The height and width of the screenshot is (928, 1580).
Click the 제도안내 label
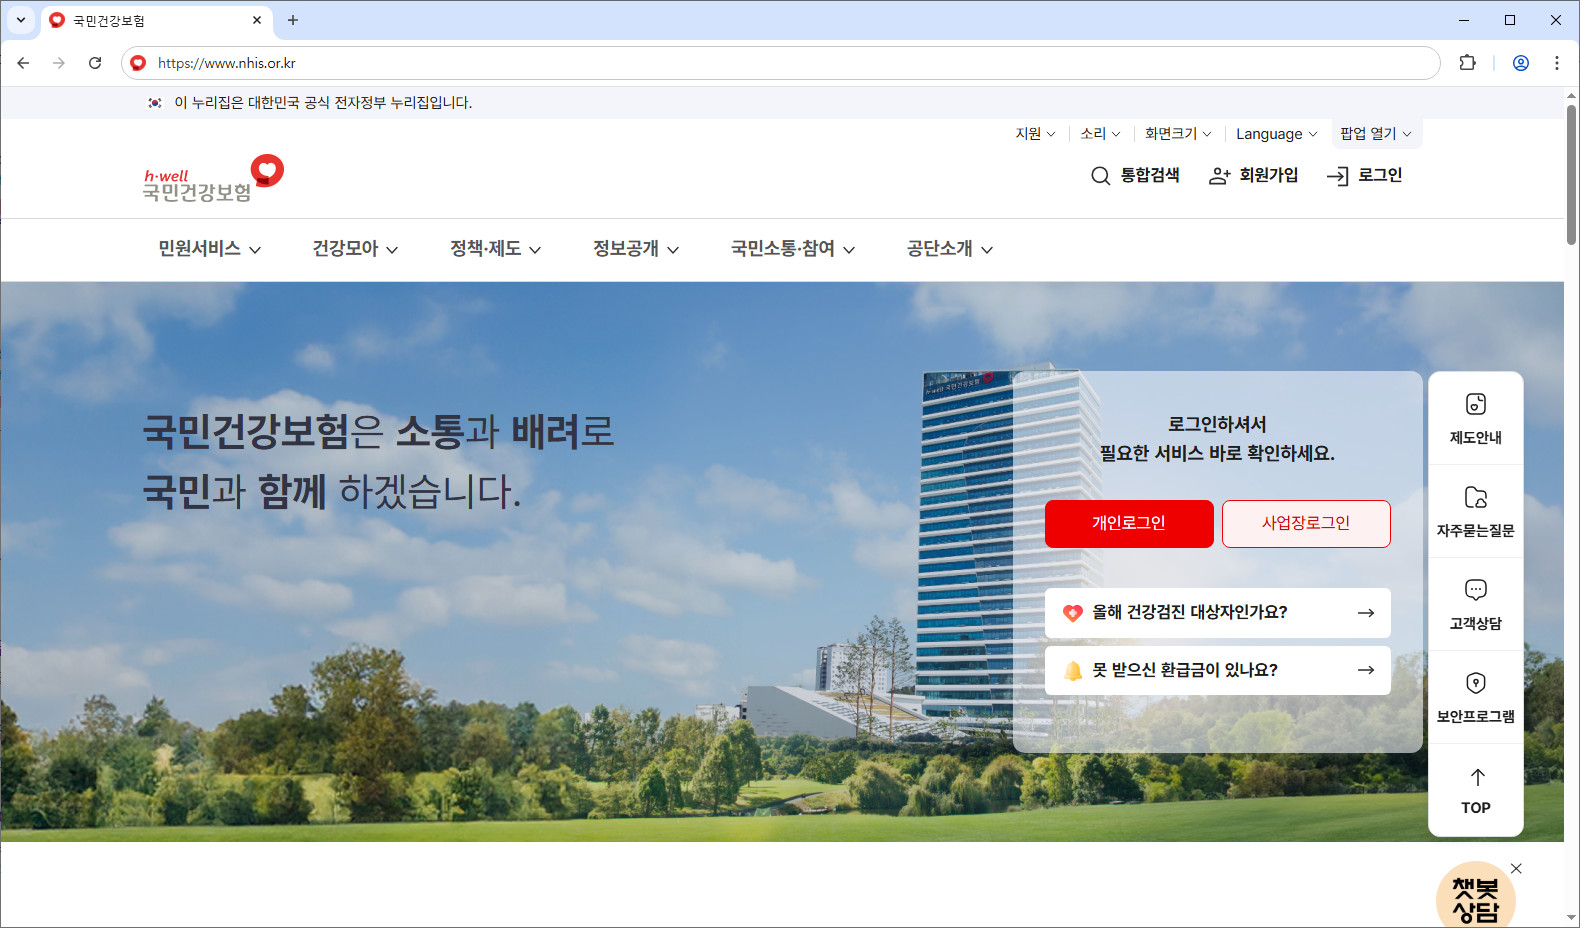pyautogui.click(x=1476, y=438)
